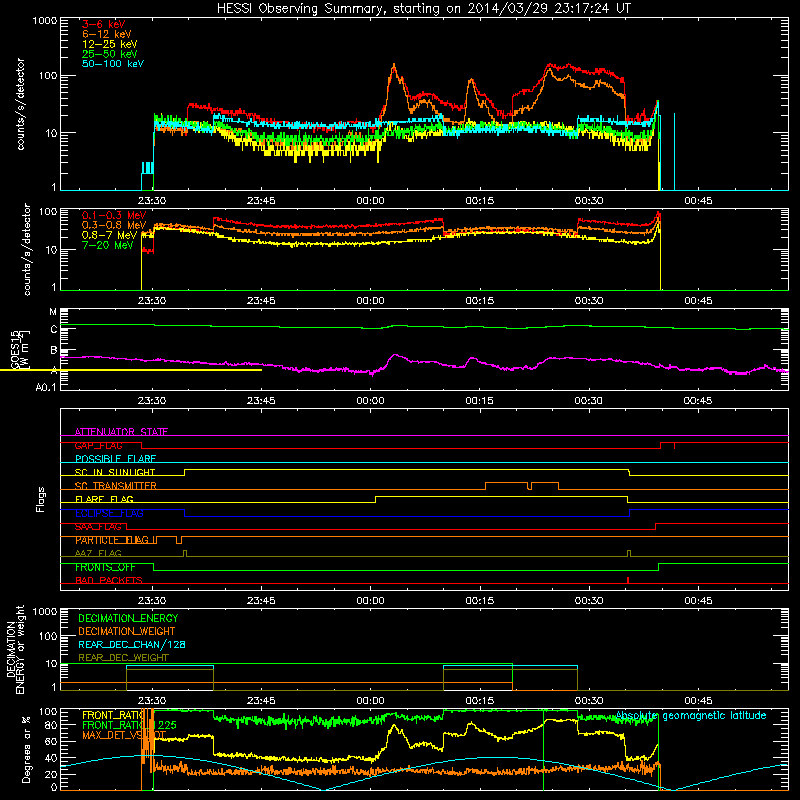The image size is (800, 800).
Task: Click the HESSI Observing Summary title text
Action: coord(424,8)
